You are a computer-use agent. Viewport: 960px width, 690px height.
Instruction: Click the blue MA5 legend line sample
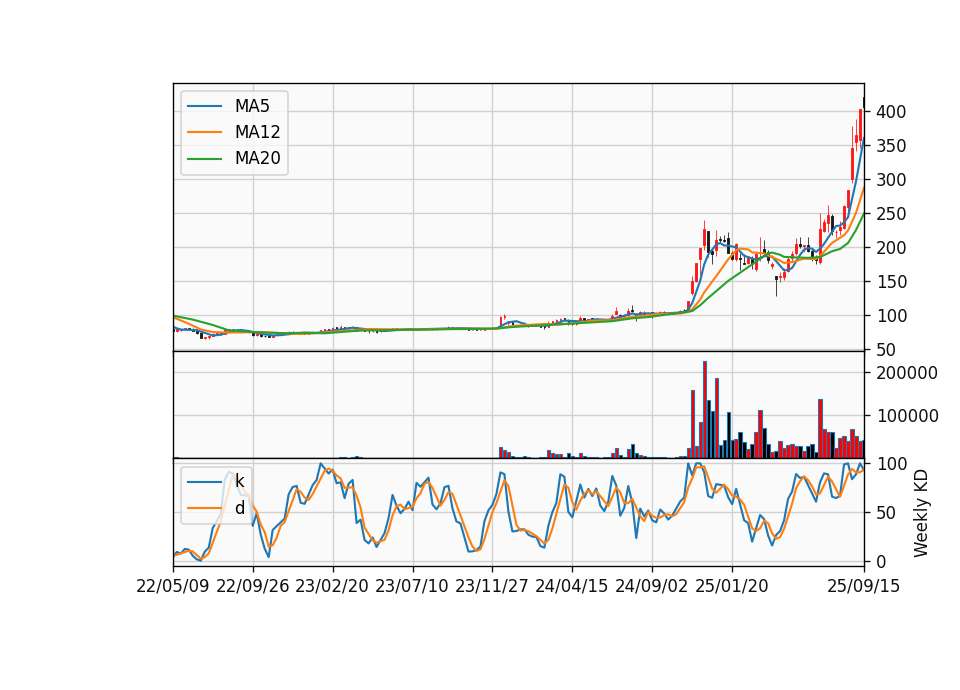(204, 106)
